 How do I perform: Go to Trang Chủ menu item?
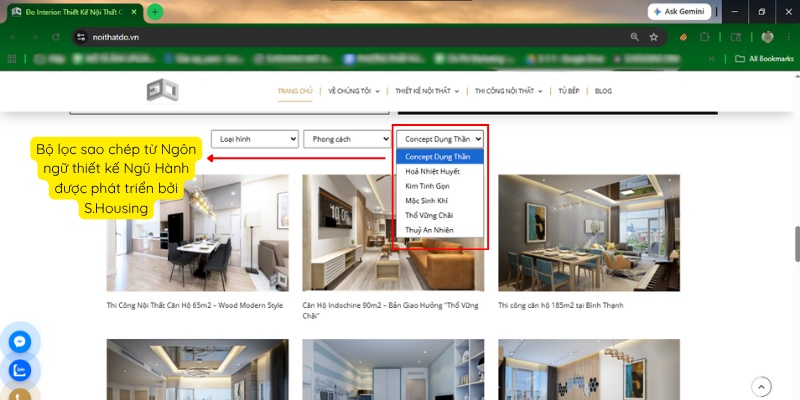pos(295,91)
